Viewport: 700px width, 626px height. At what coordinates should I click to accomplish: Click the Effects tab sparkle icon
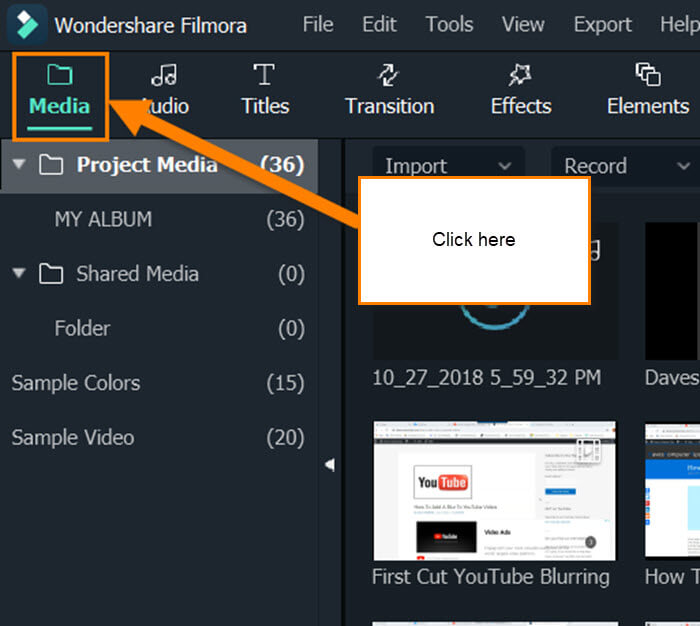point(520,75)
